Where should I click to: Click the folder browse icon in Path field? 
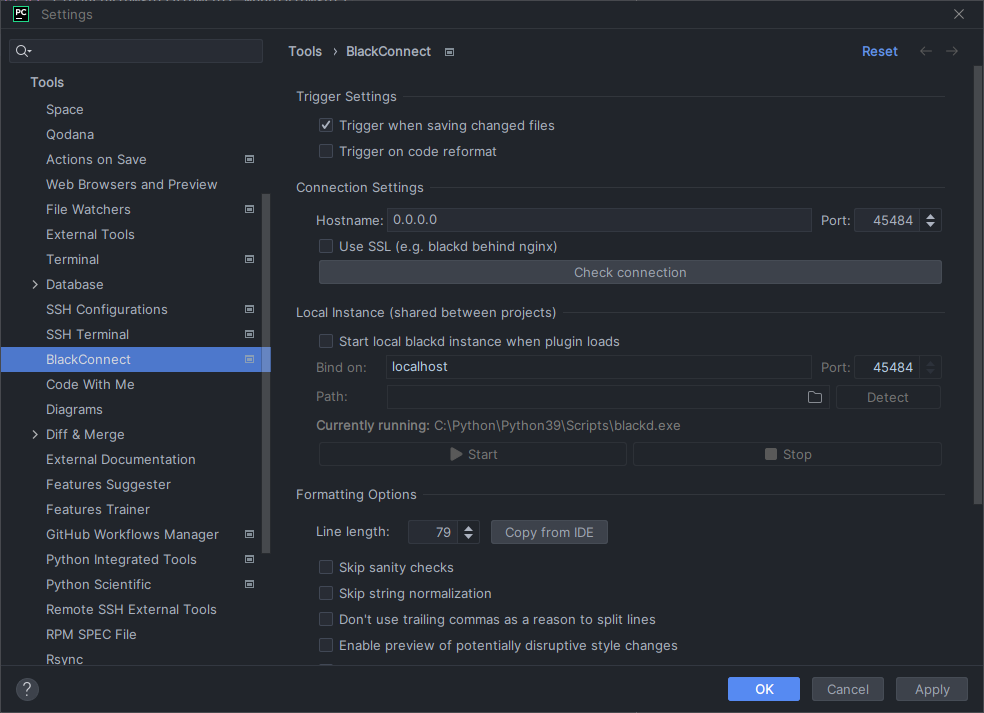tap(815, 397)
